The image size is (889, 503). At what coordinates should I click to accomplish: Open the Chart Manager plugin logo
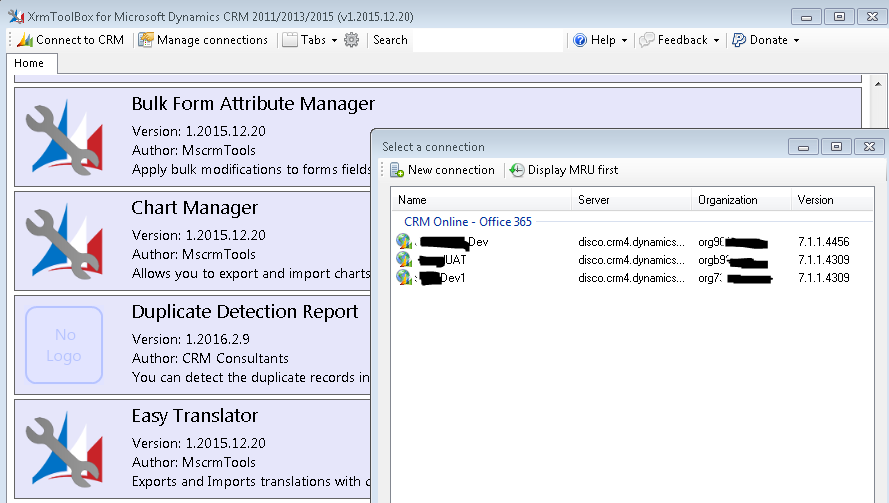click(x=64, y=241)
